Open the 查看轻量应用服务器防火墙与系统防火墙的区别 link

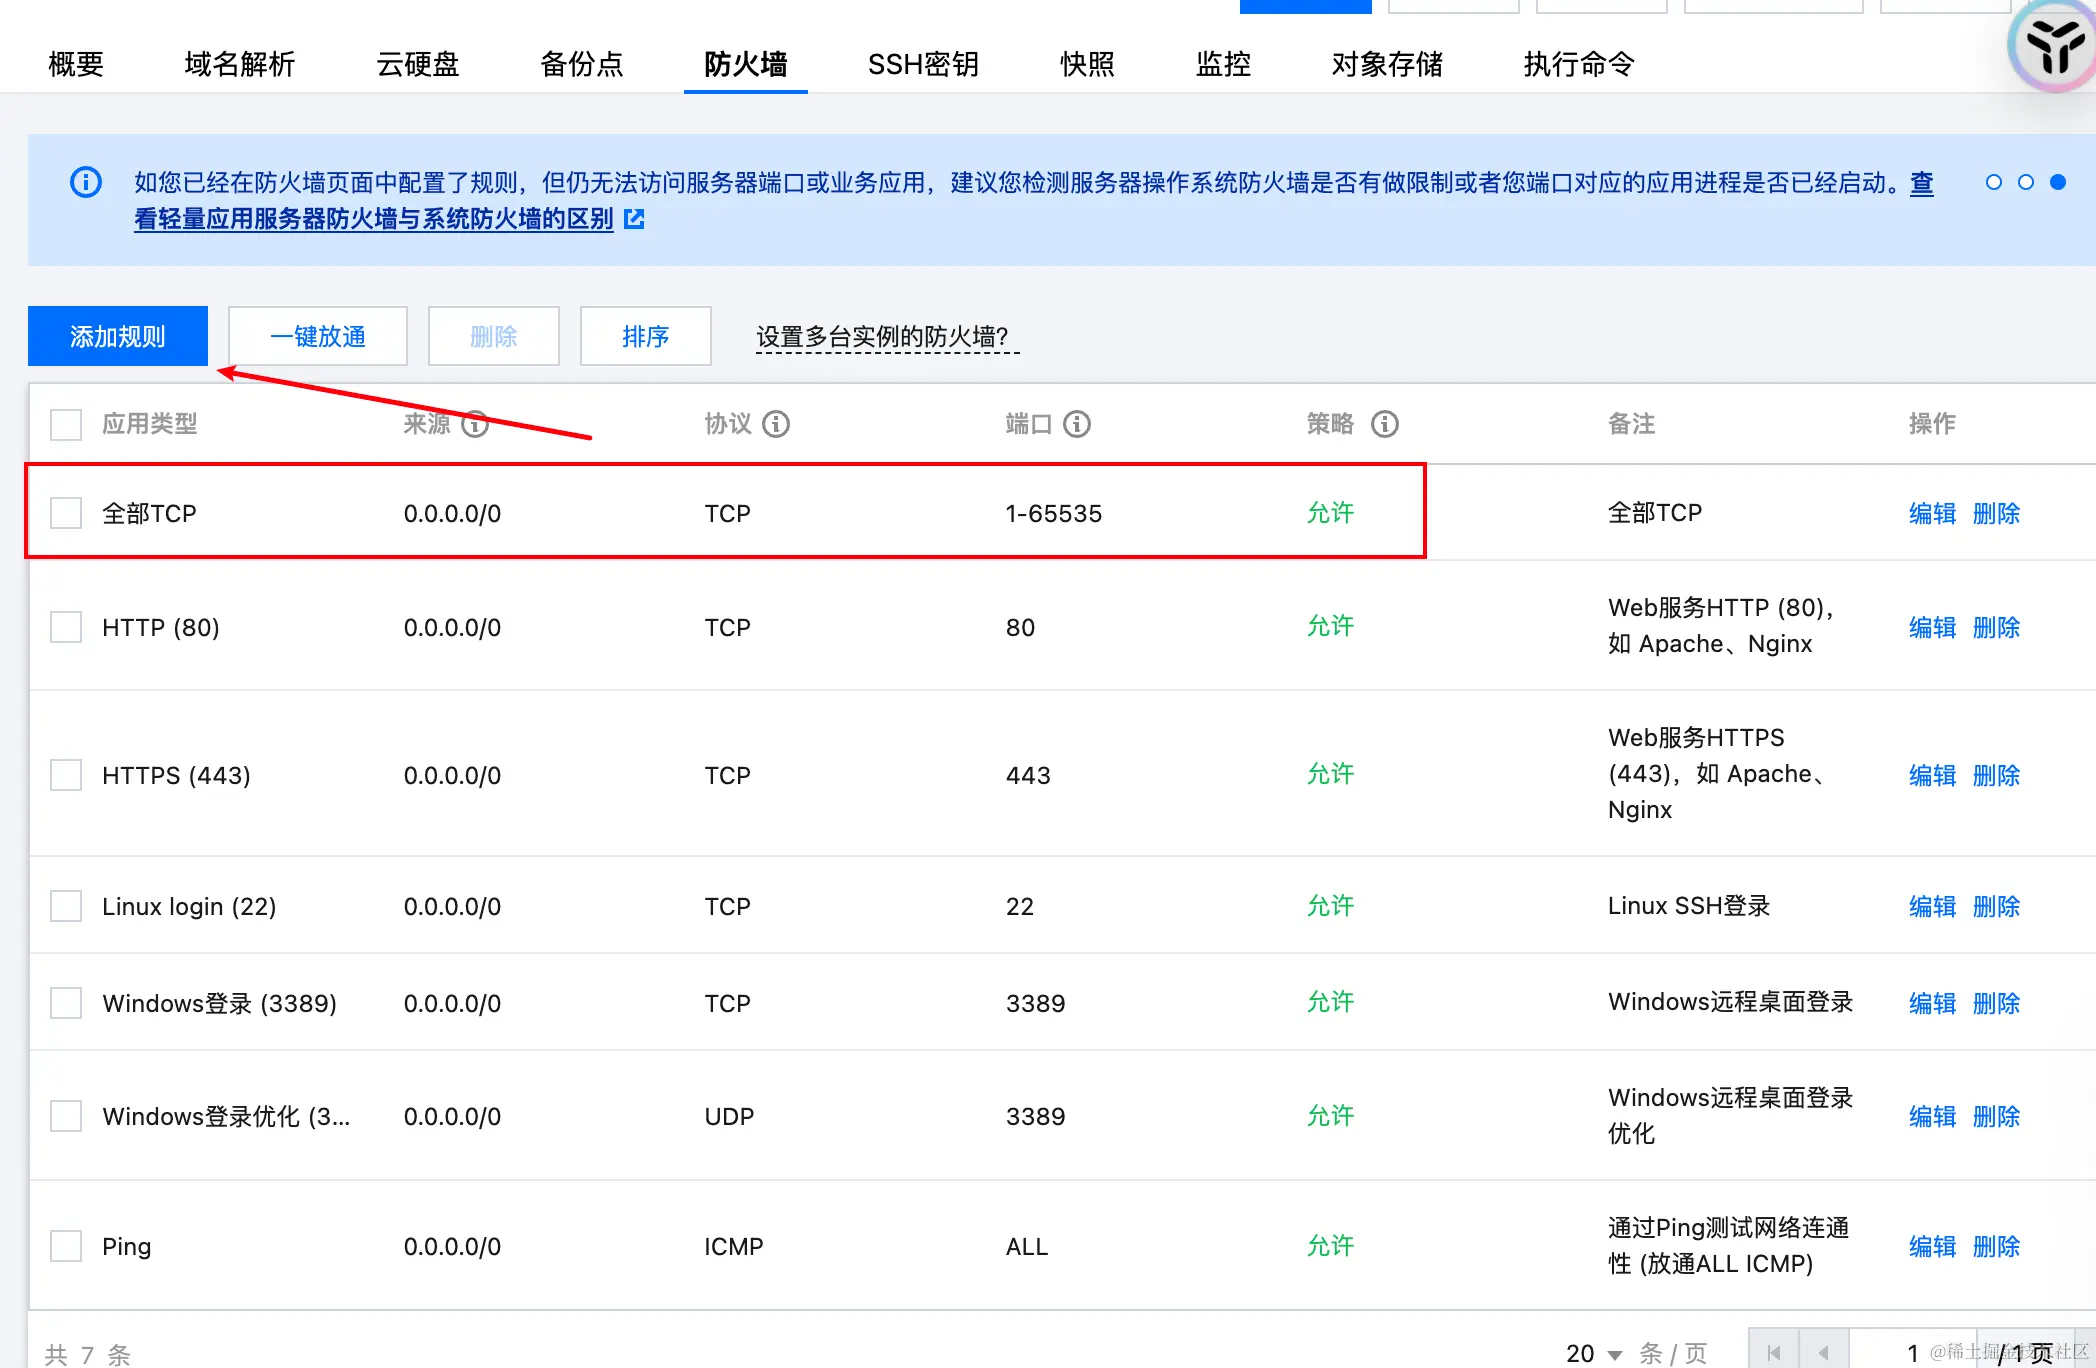(x=374, y=218)
